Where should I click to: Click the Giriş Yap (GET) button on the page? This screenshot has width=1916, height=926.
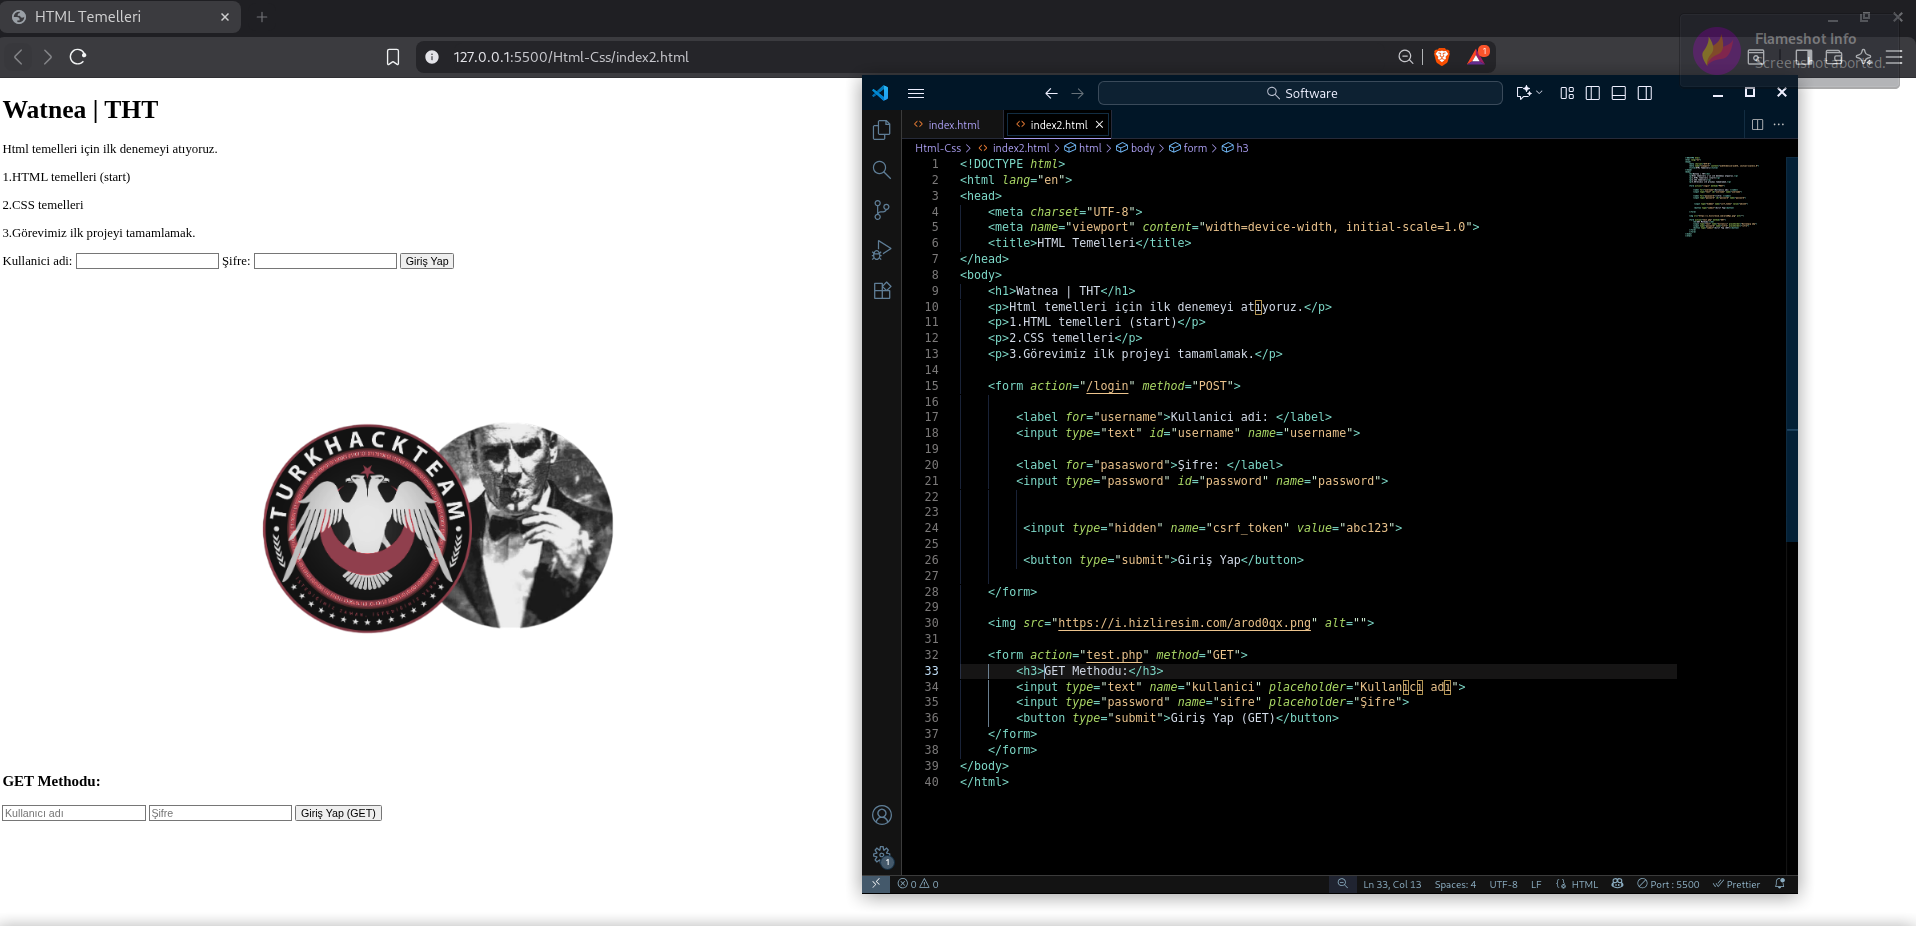(338, 813)
